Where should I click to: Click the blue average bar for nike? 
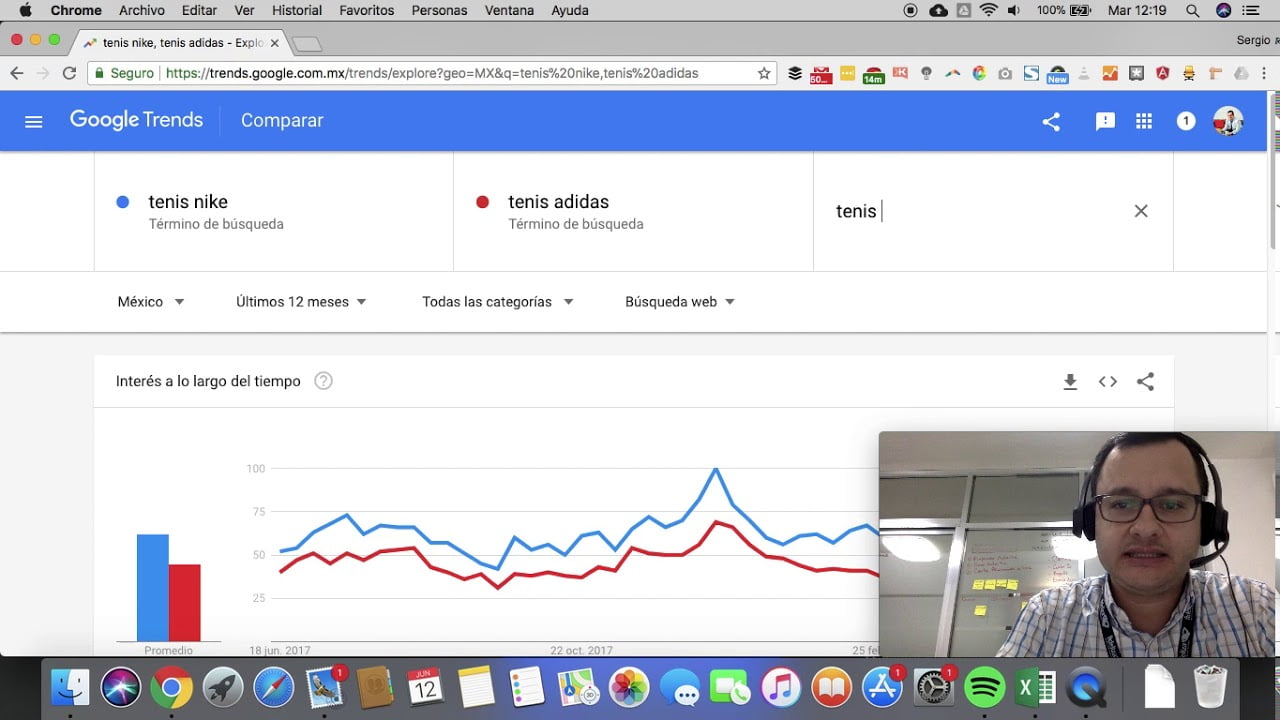tap(153, 588)
